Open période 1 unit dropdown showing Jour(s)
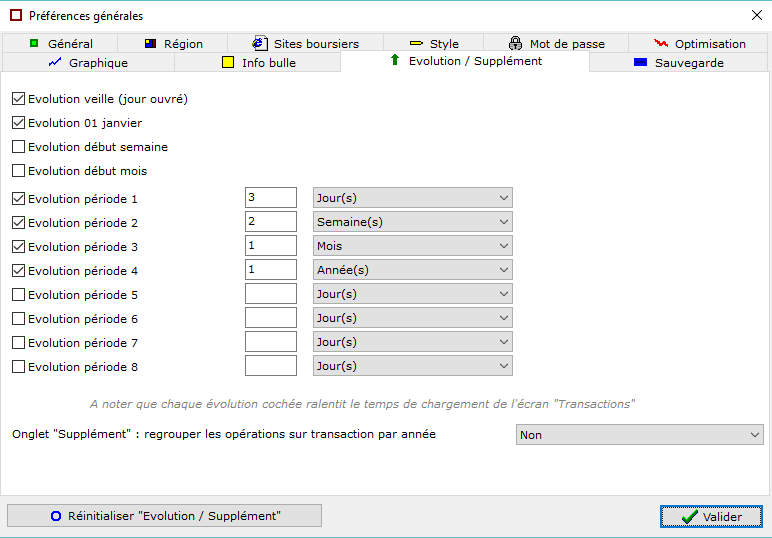 click(413, 198)
